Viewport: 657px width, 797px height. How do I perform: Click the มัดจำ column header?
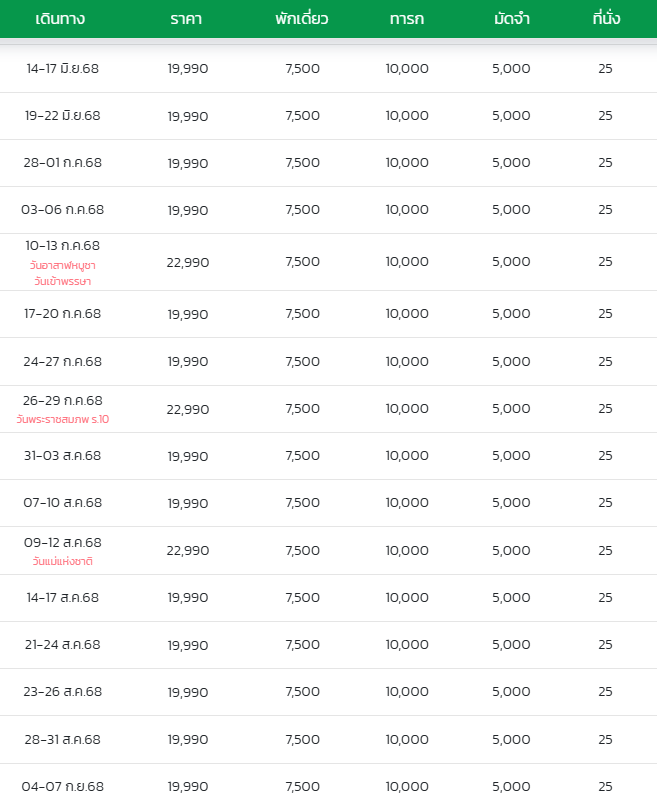click(x=512, y=19)
